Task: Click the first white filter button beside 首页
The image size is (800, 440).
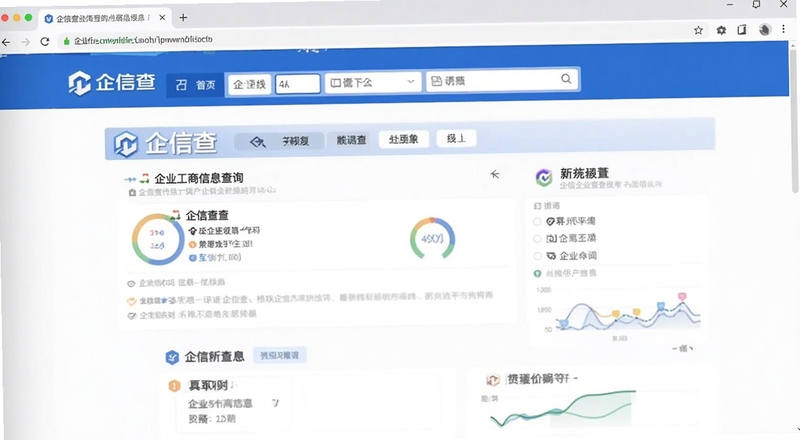Action: coord(249,84)
